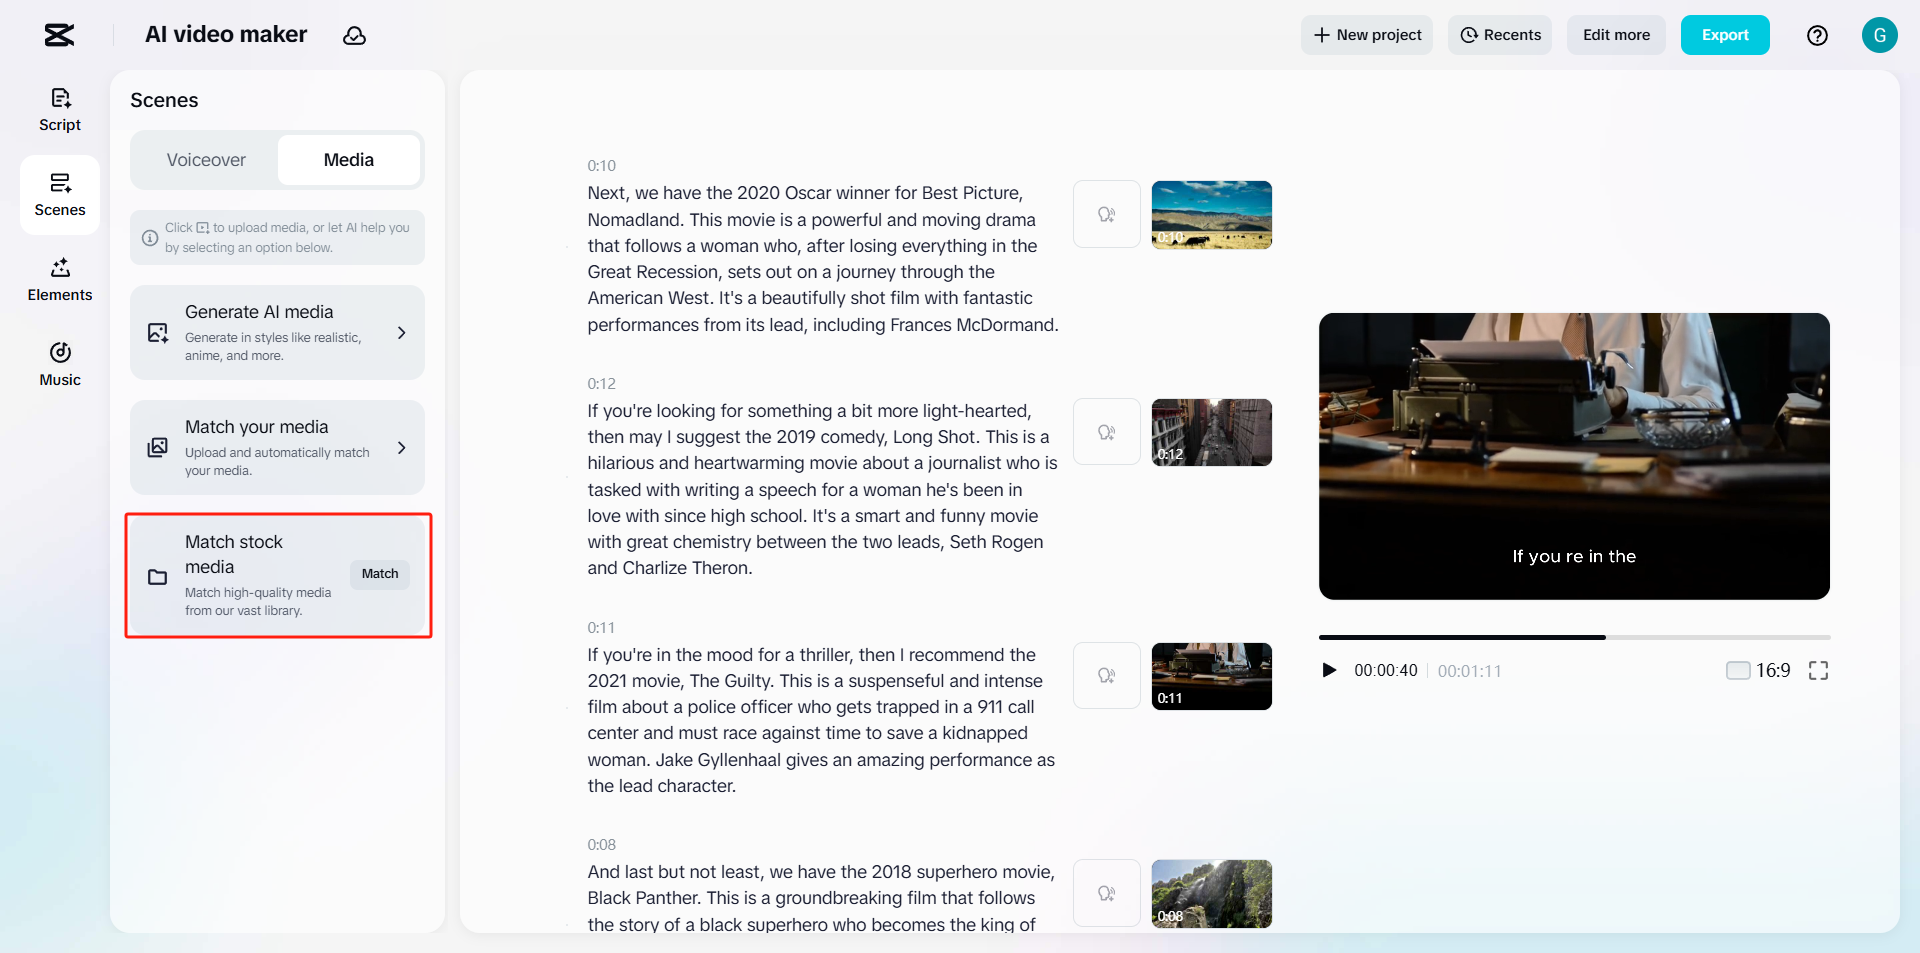This screenshot has height=953, width=1920.
Task: Click the Edit more button
Action: pos(1616,35)
